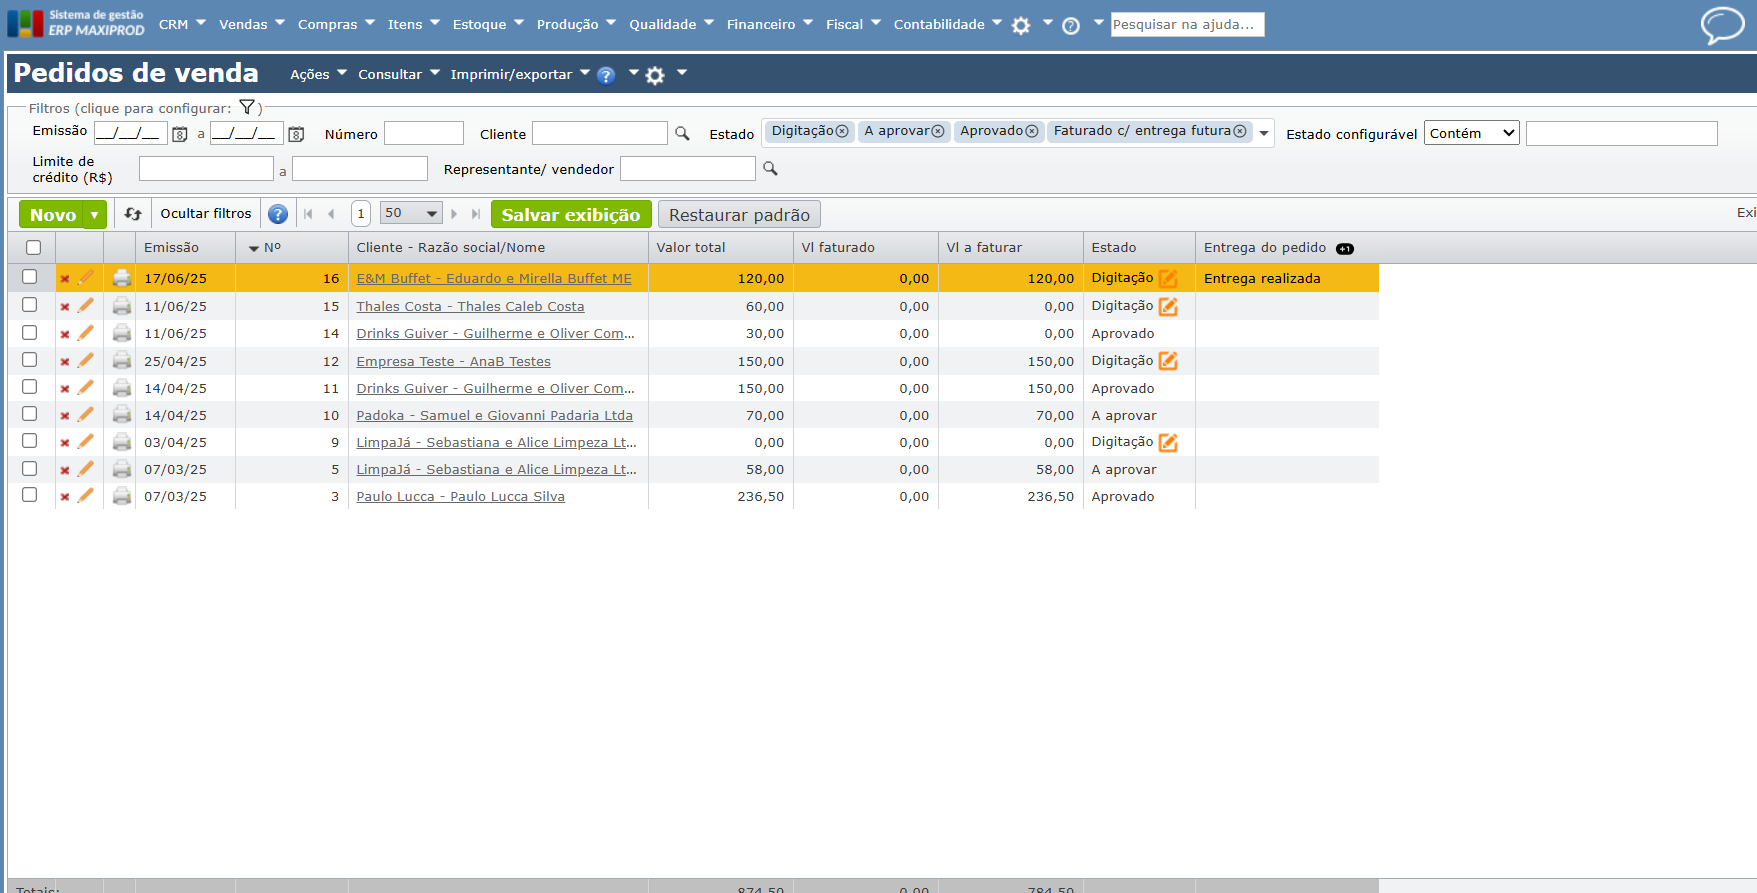Expand the Novo button dropdown arrow
Image resolution: width=1757 pixels, height=893 pixels.
[95, 214]
